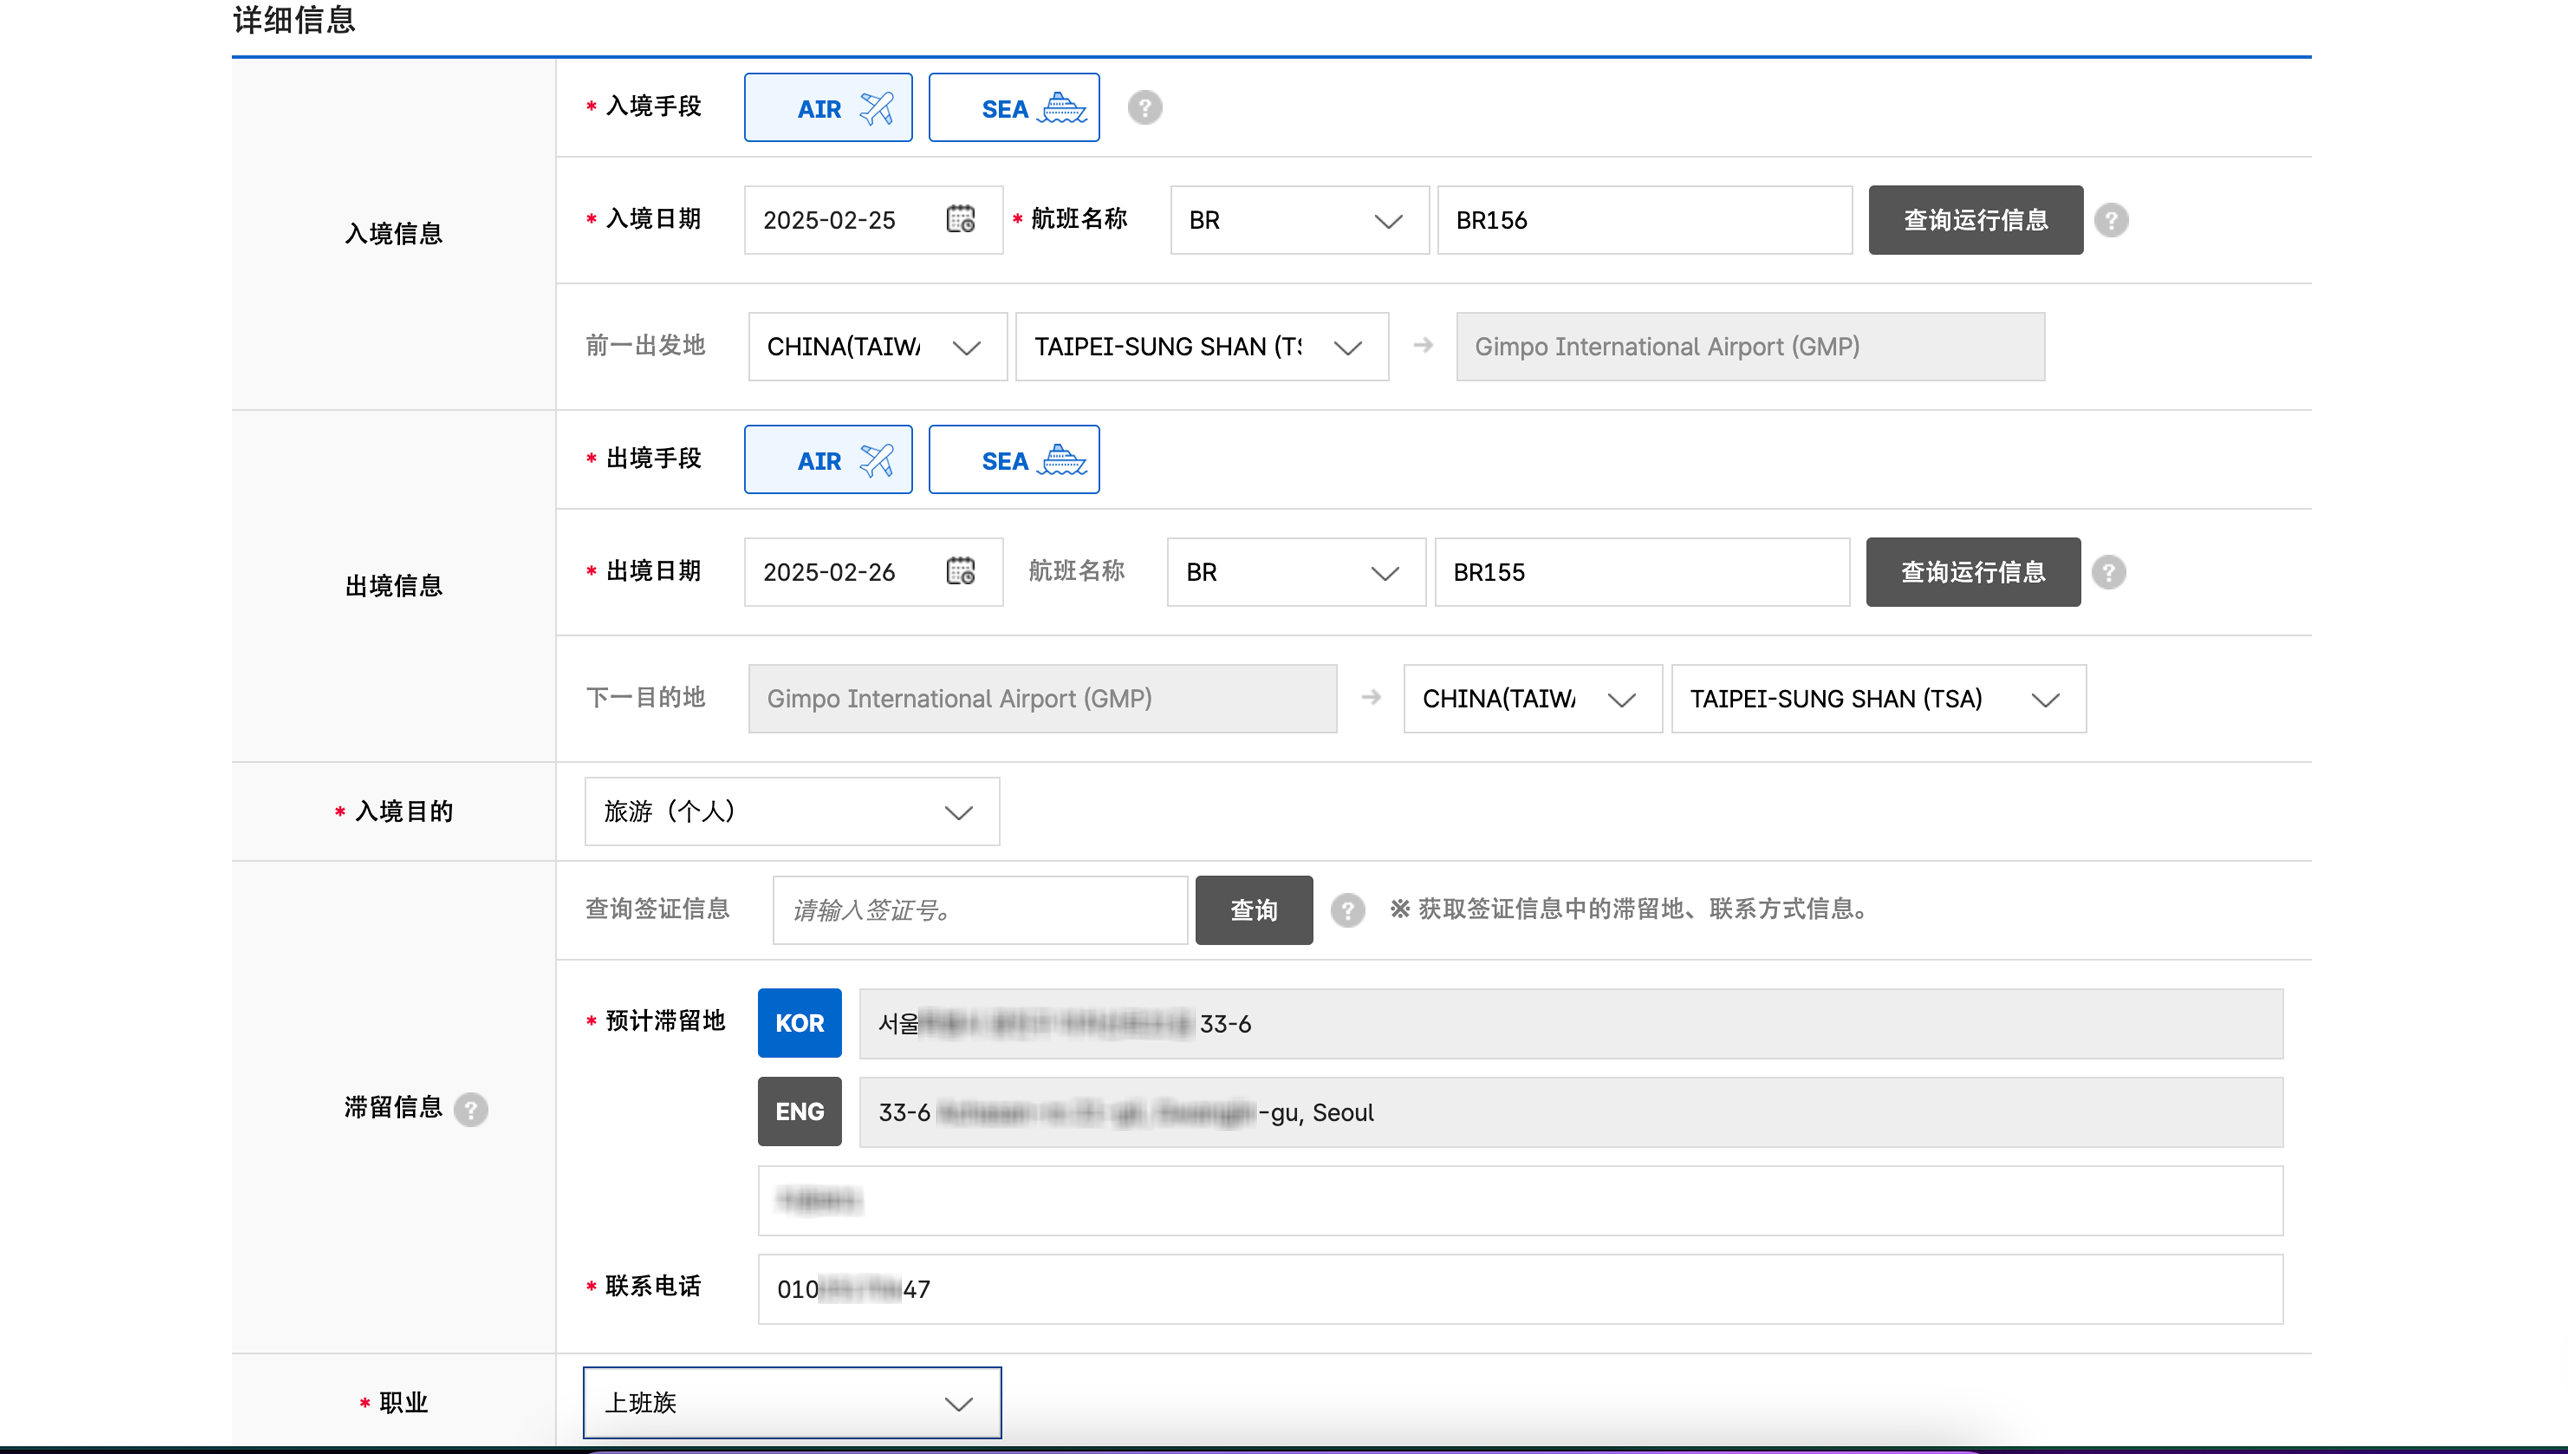
Task: Click help icon next to 滞留信息 label
Action: pos(470,1108)
